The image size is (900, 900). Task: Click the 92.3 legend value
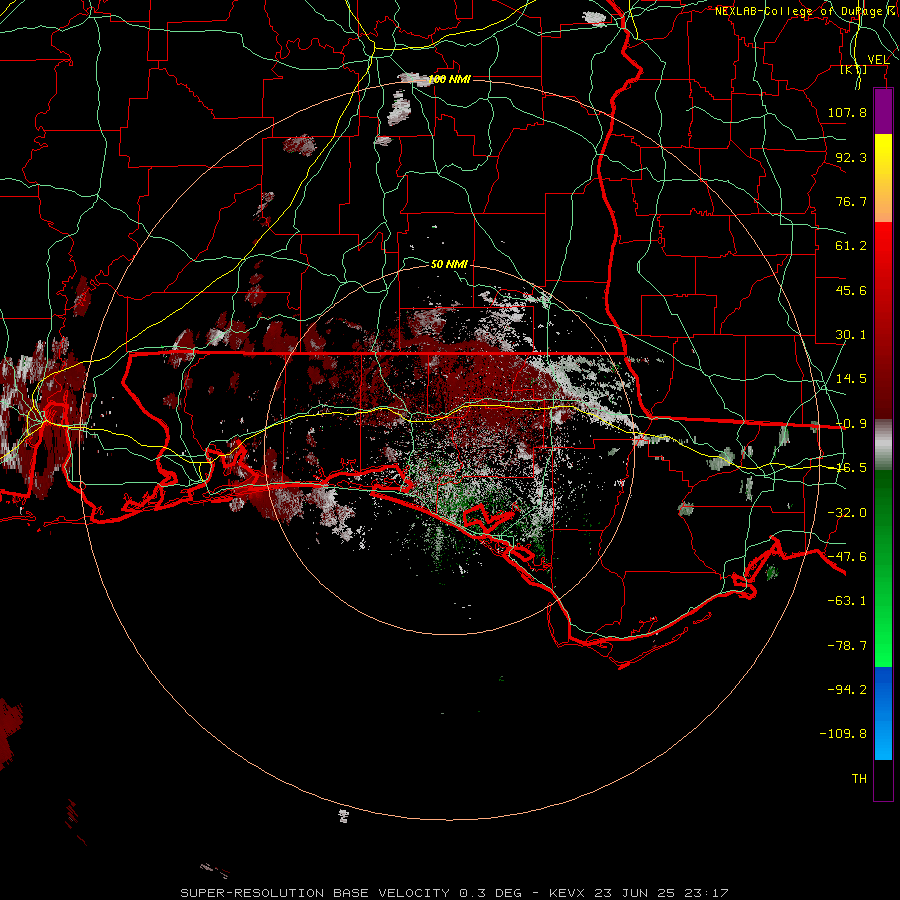tap(851, 157)
